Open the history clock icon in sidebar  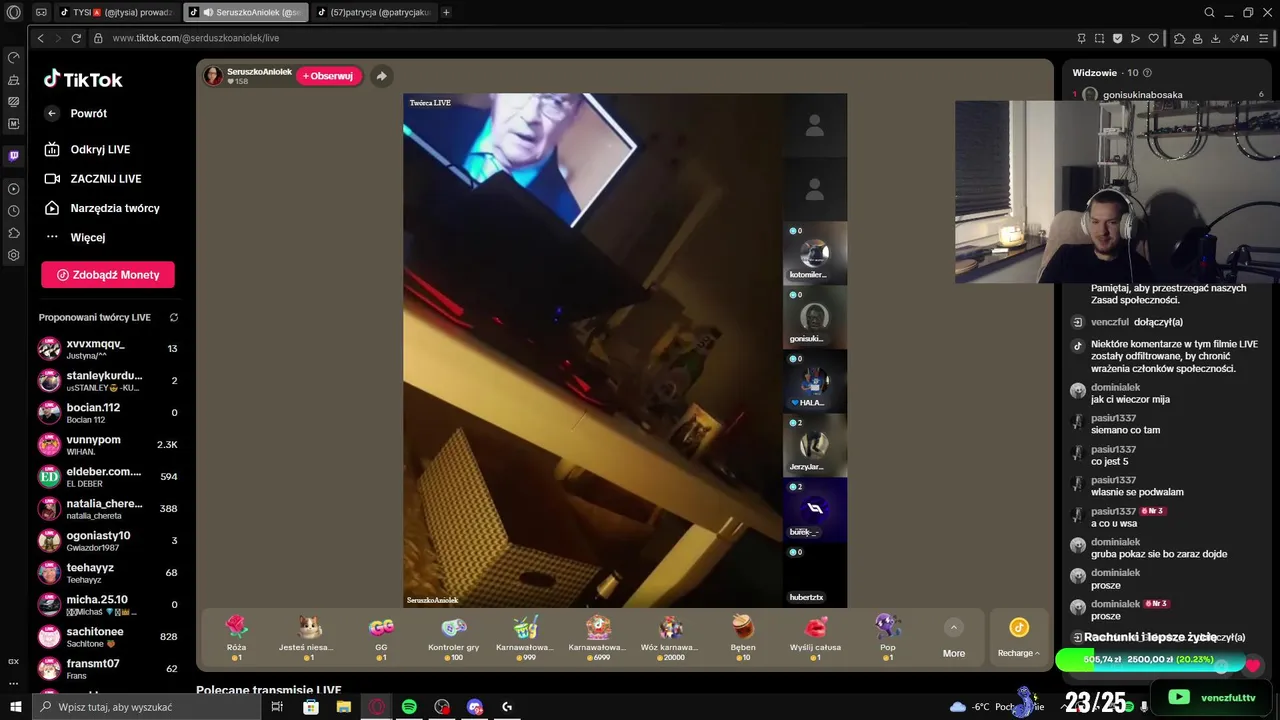click(14, 211)
